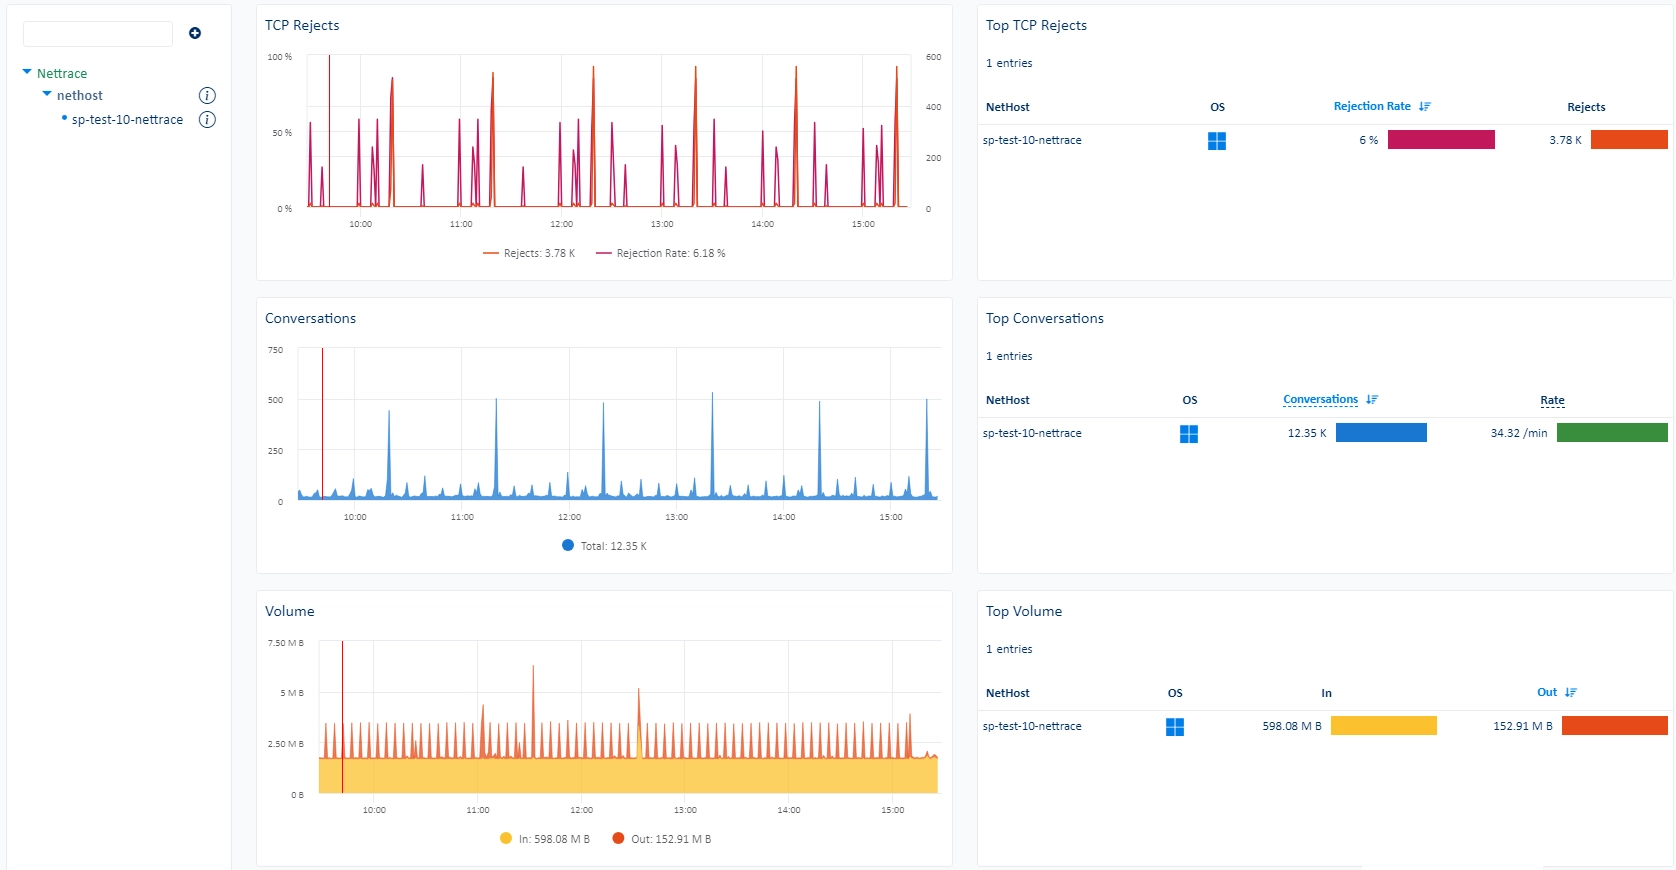This screenshot has width=1676, height=870.
Task: Select sp-test-10-nettrace in the sidebar tree
Action: tap(127, 120)
